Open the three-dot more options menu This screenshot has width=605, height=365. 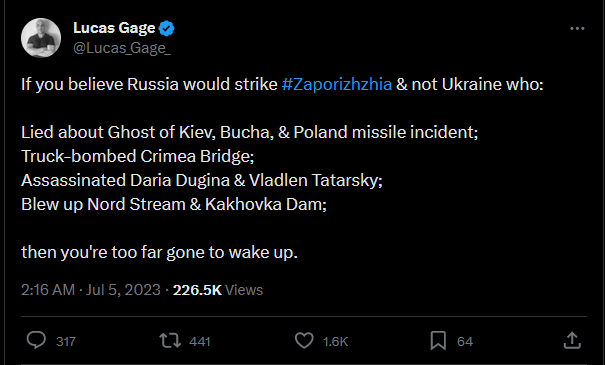click(577, 29)
